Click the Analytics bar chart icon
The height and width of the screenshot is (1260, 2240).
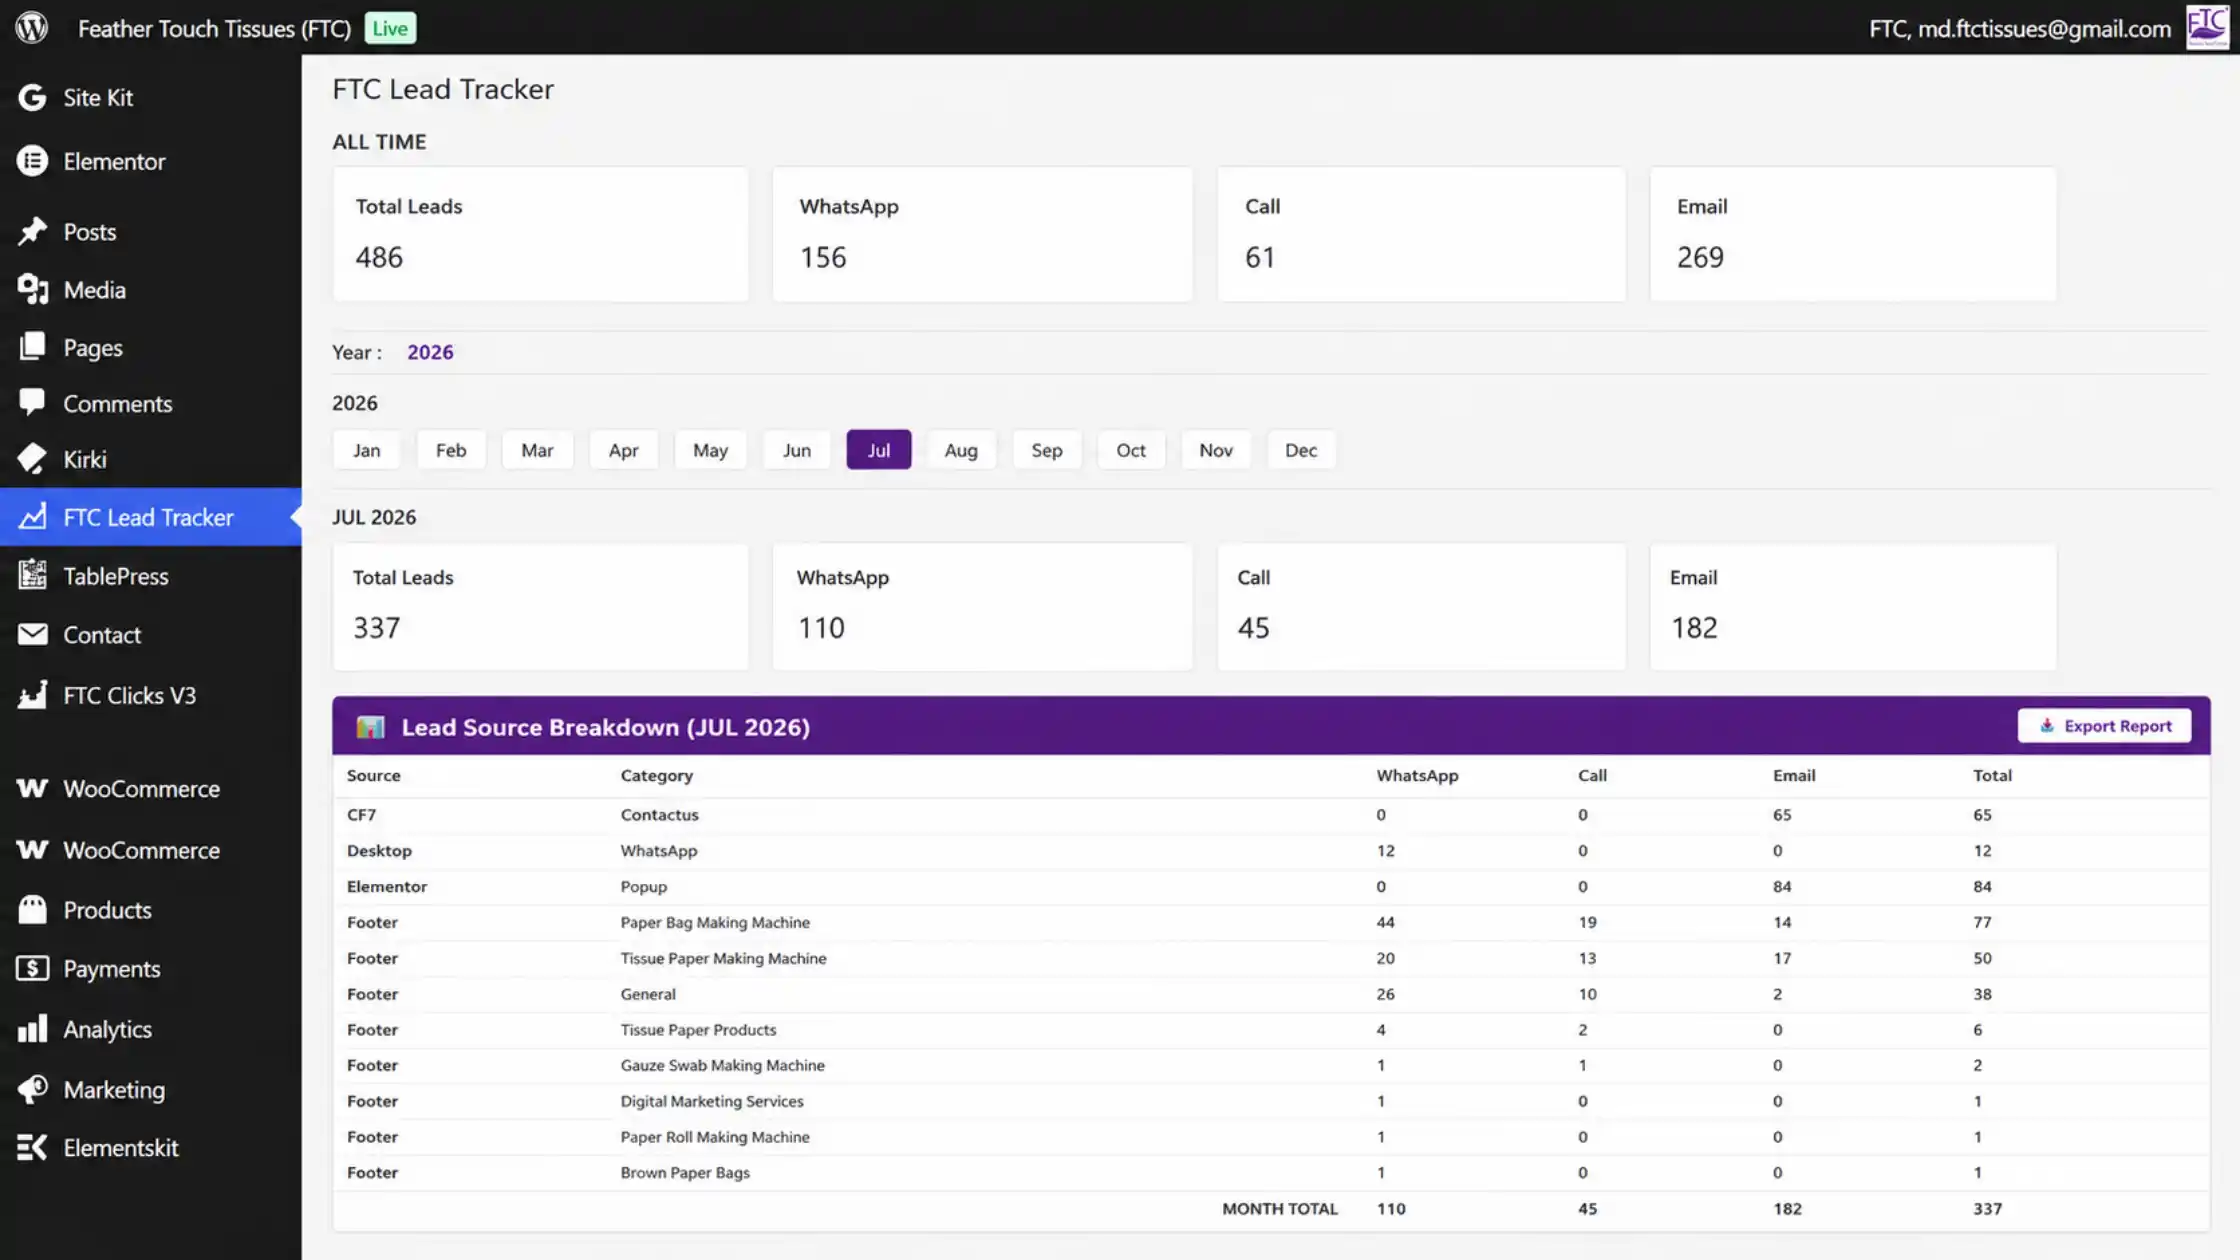pyautogui.click(x=32, y=1029)
